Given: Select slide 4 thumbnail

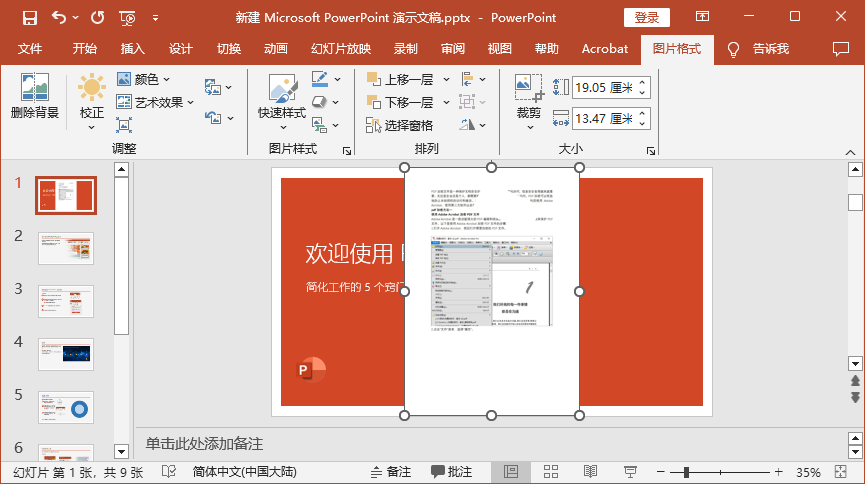Looking at the screenshot, I should (66, 354).
